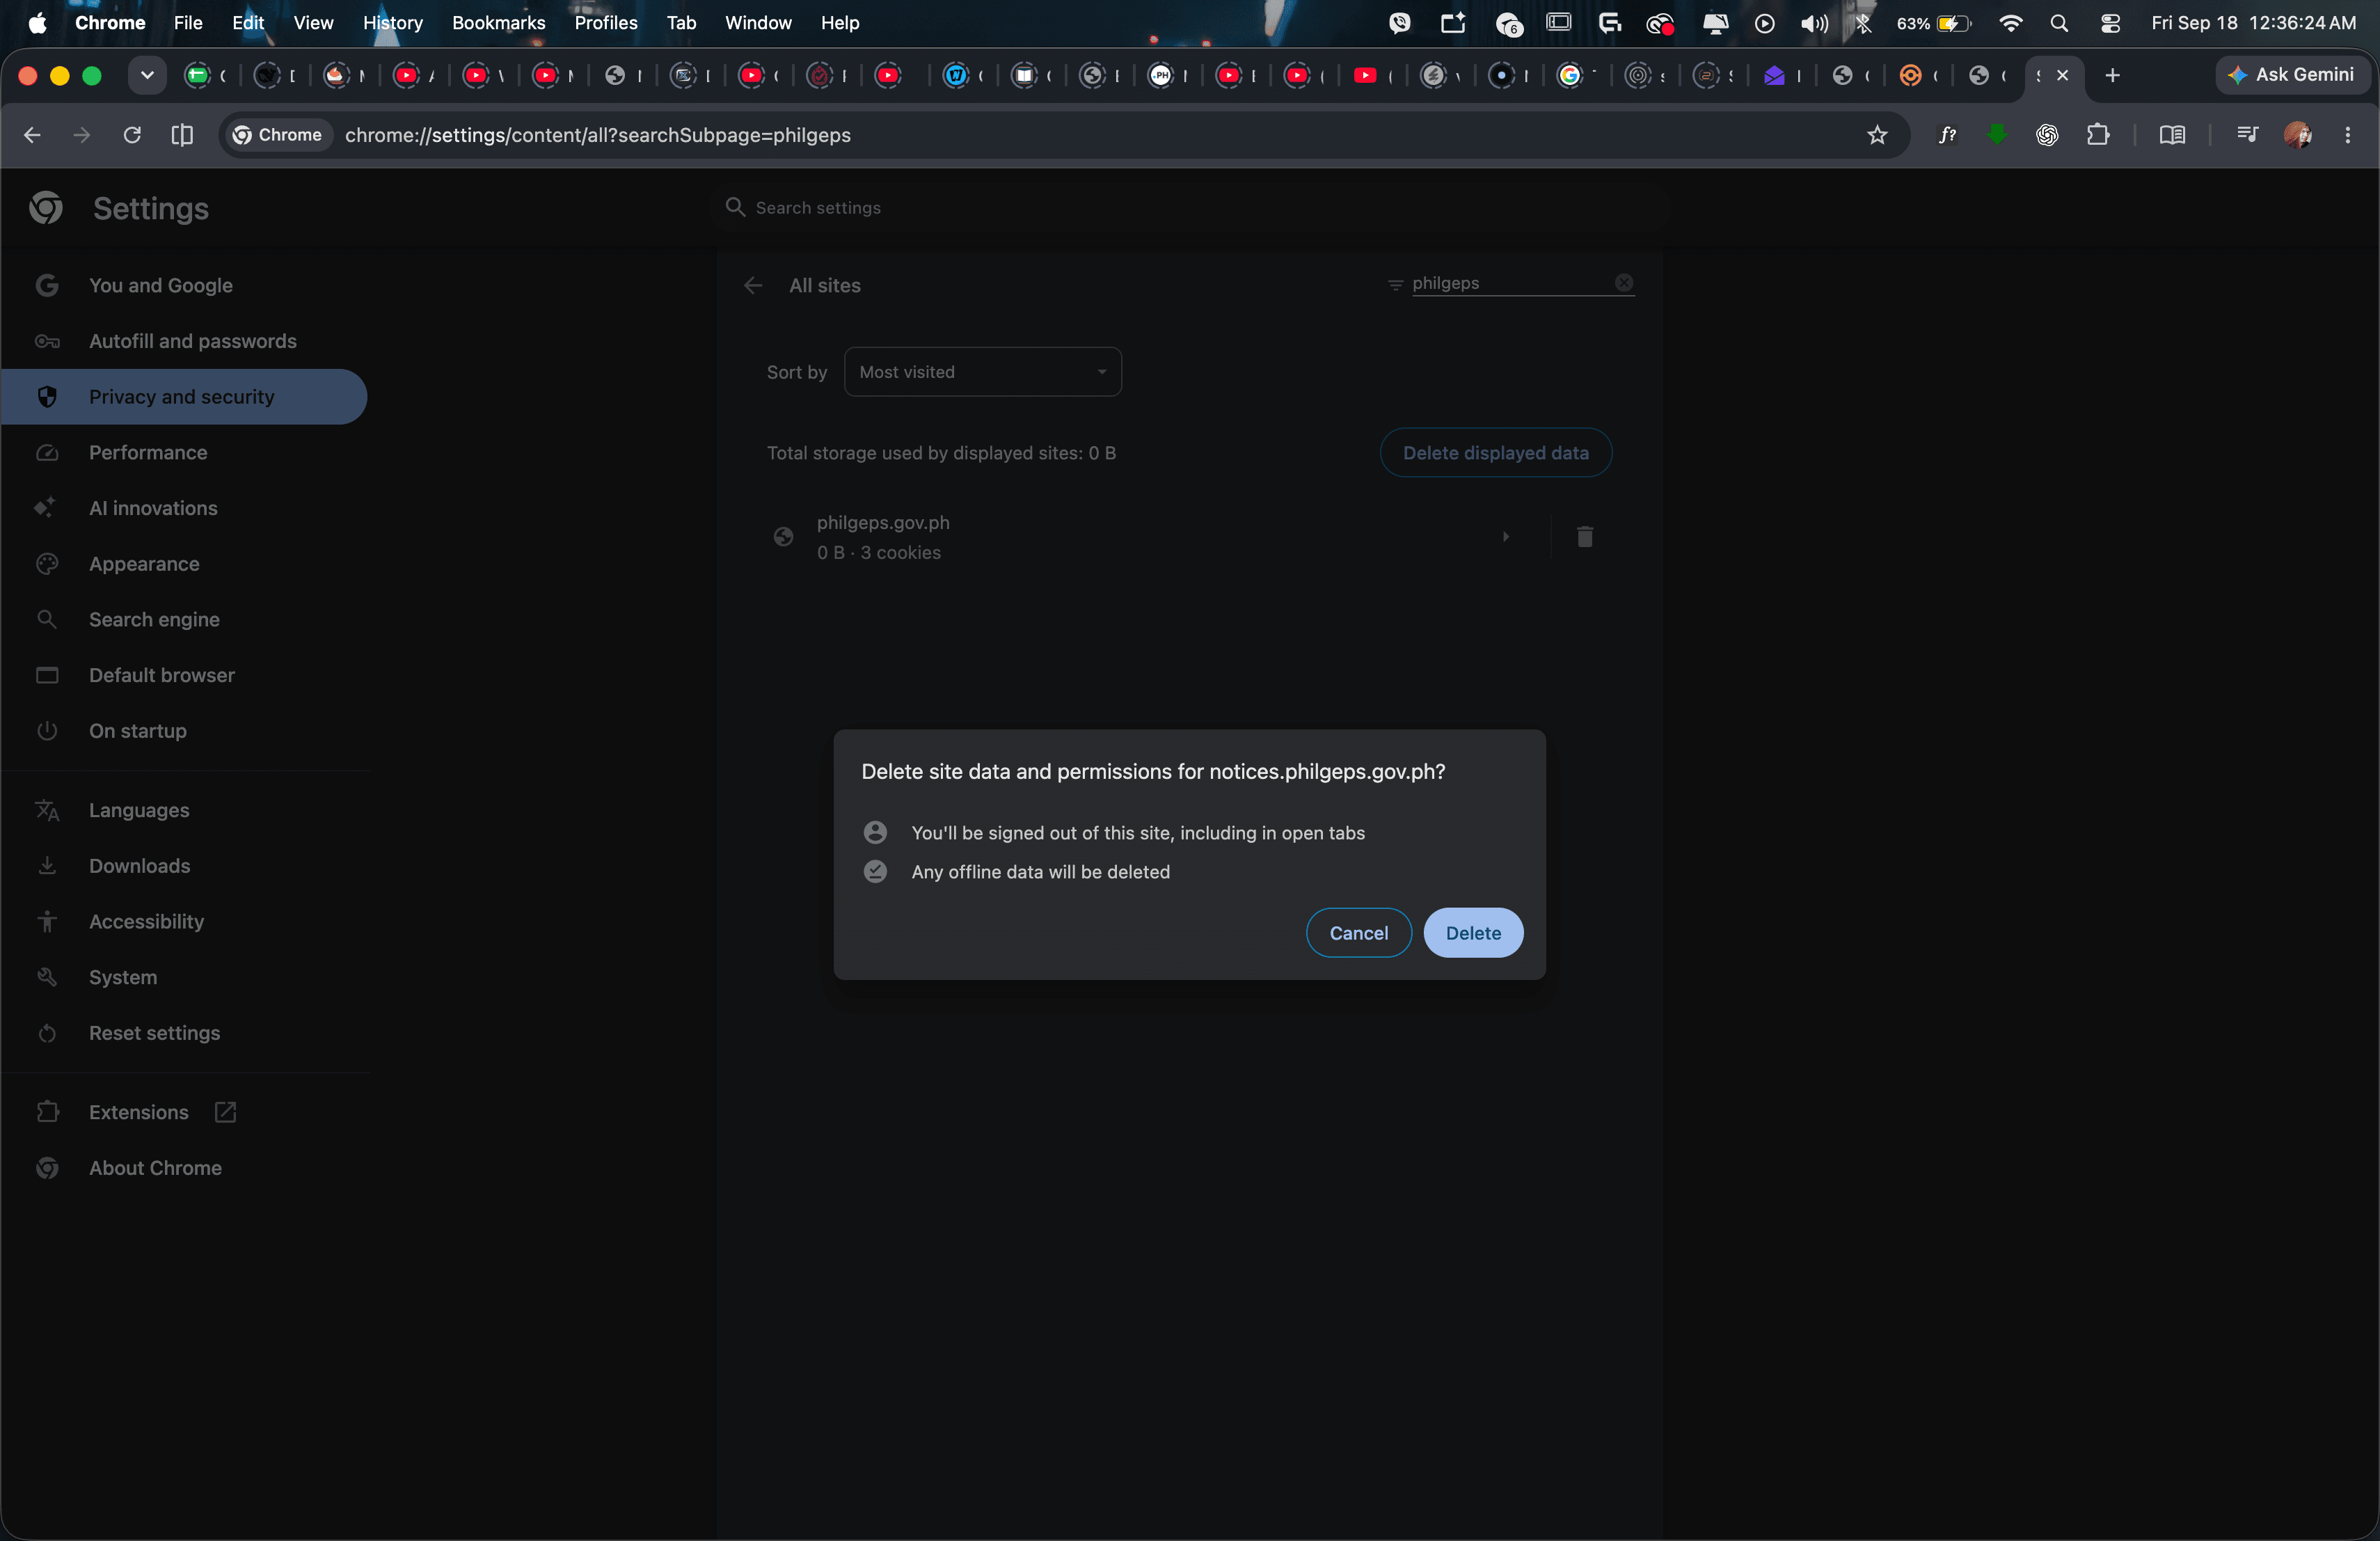2380x1541 pixels.
Task: Clear the philgeps site filter
Action: (1624, 283)
